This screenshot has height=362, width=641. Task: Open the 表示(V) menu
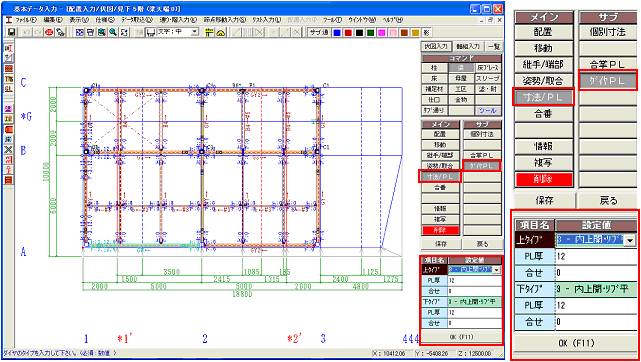coord(79,20)
